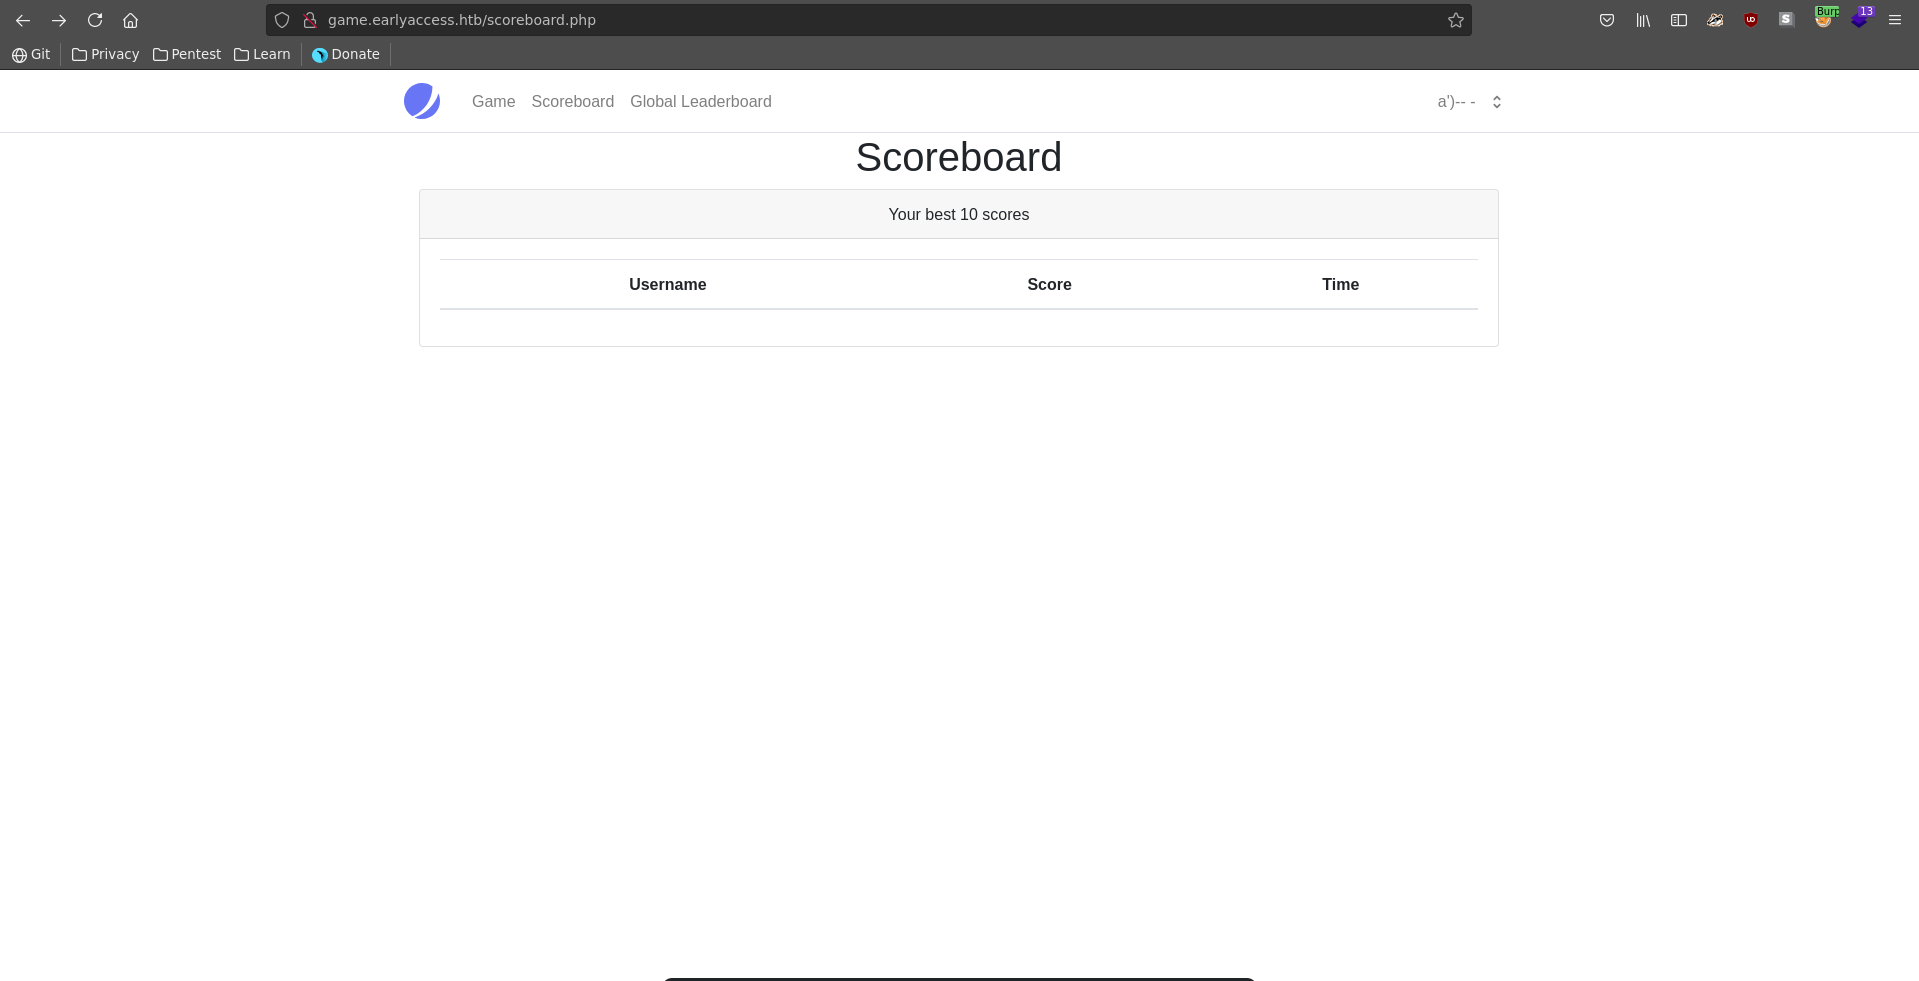The image size is (1919, 981).
Task: Save page to Pocket
Action: pyautogui.click(x=1607, y=20)
